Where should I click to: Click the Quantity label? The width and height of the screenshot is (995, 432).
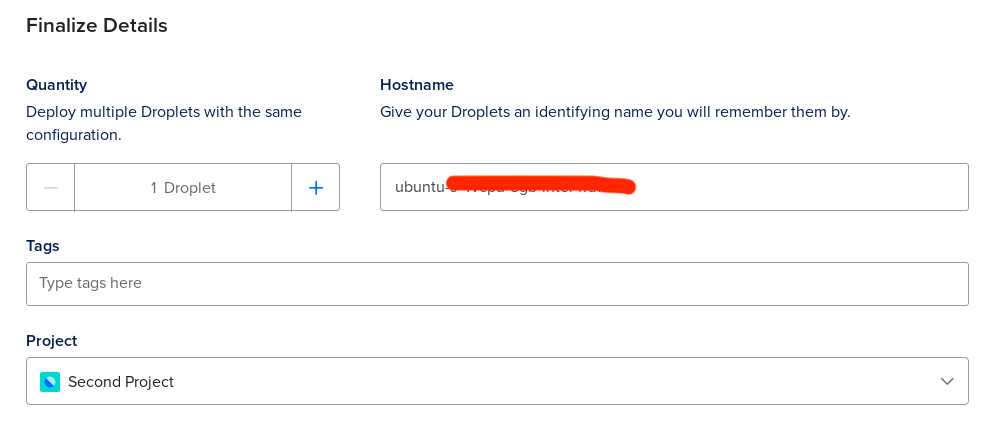tap(56, 85)
